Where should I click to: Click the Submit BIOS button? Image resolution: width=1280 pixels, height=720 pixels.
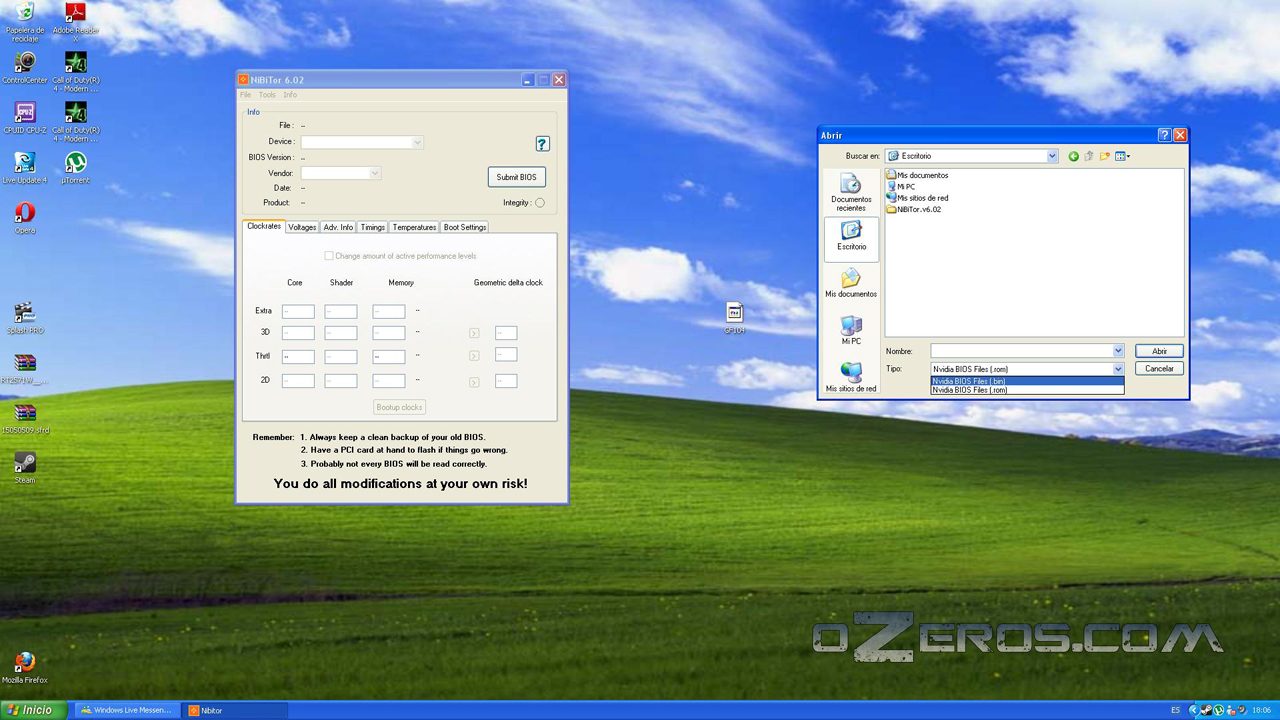(x=517, y=177)
